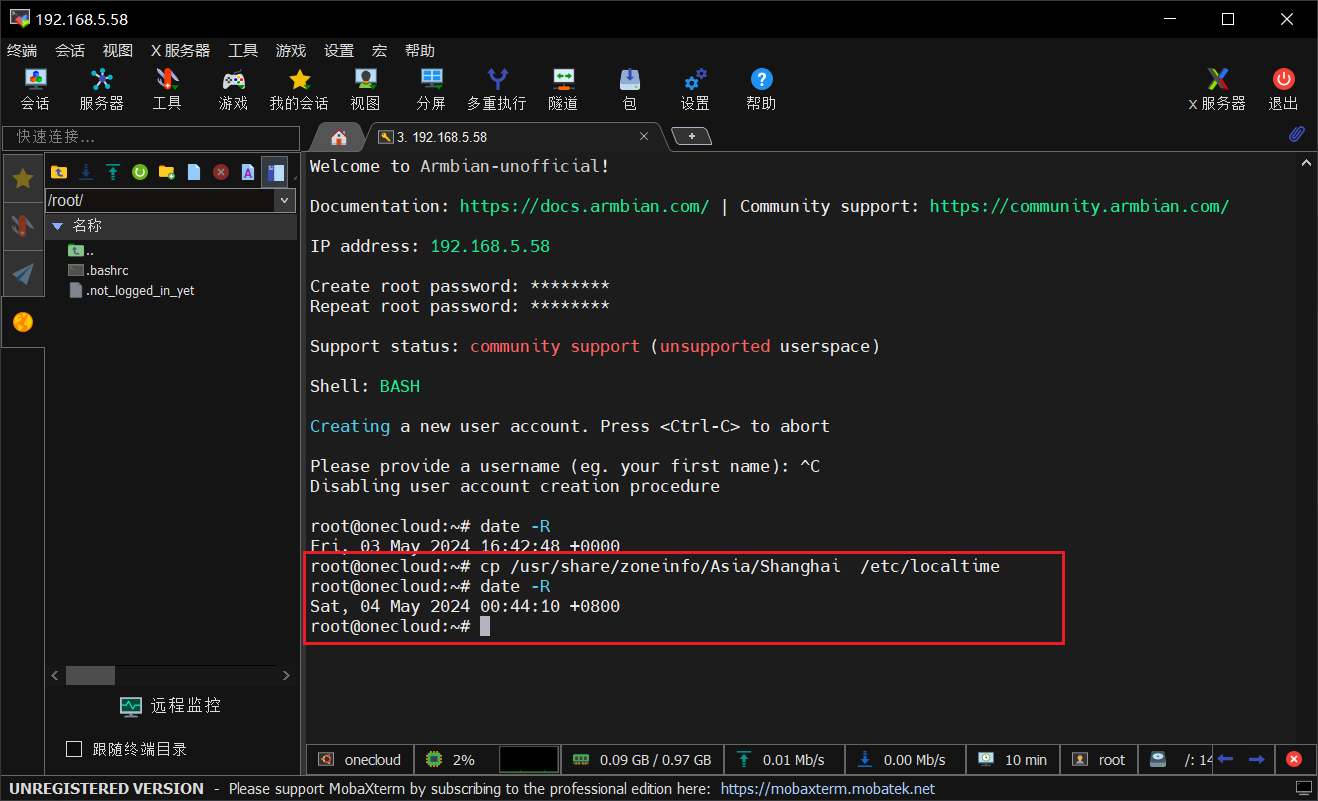Screen dimensions: 1318x801
Task: Close the 192.168.5.58 session tab
Action: (645, 137)
